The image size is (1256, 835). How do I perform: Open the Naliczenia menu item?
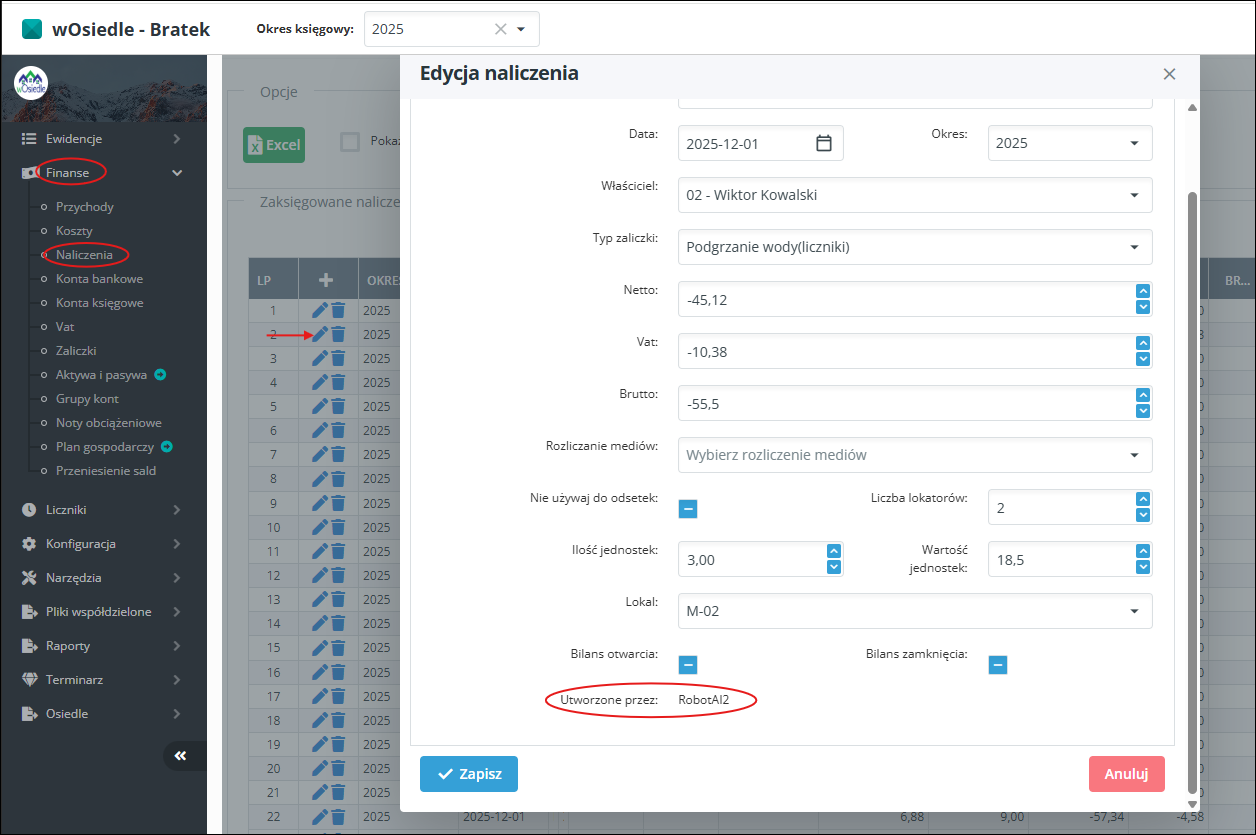pyautogui.click(x=84, y=255)
